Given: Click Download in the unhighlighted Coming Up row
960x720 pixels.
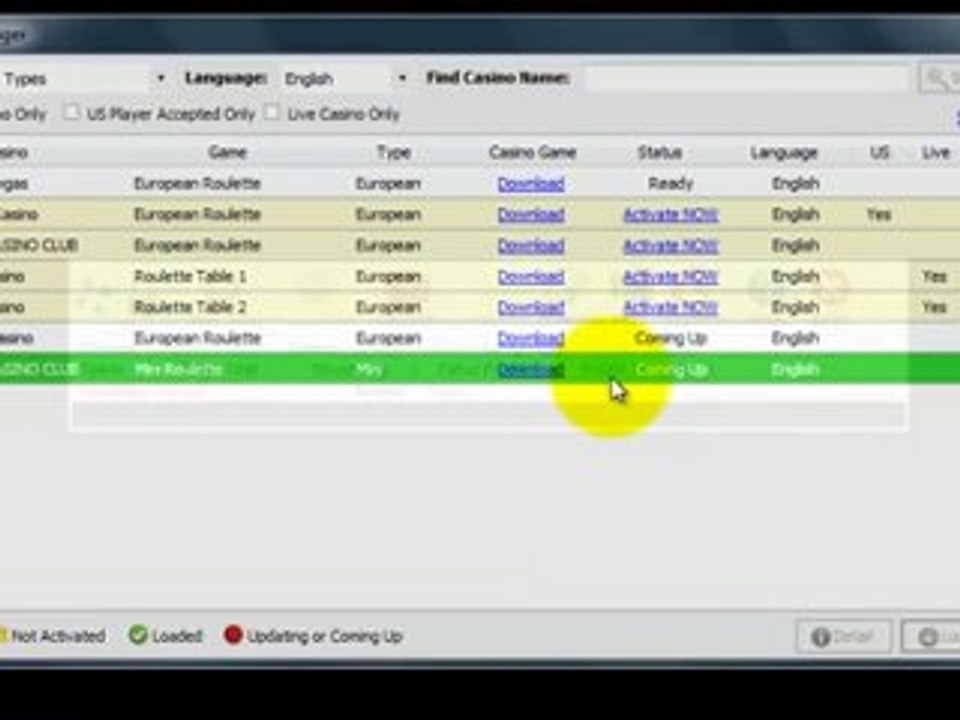Looking at the screenshot, I should click(x=531, y=338).
